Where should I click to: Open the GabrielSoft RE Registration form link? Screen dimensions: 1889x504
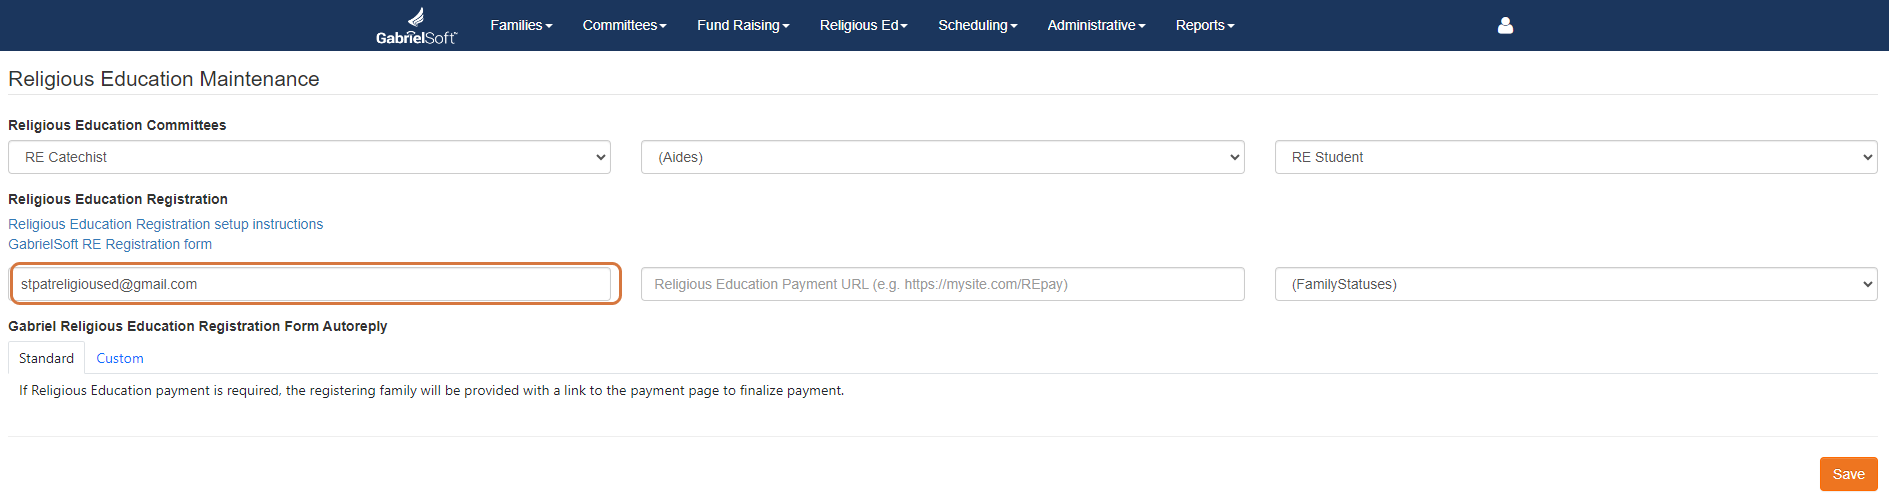click(110, 244)
